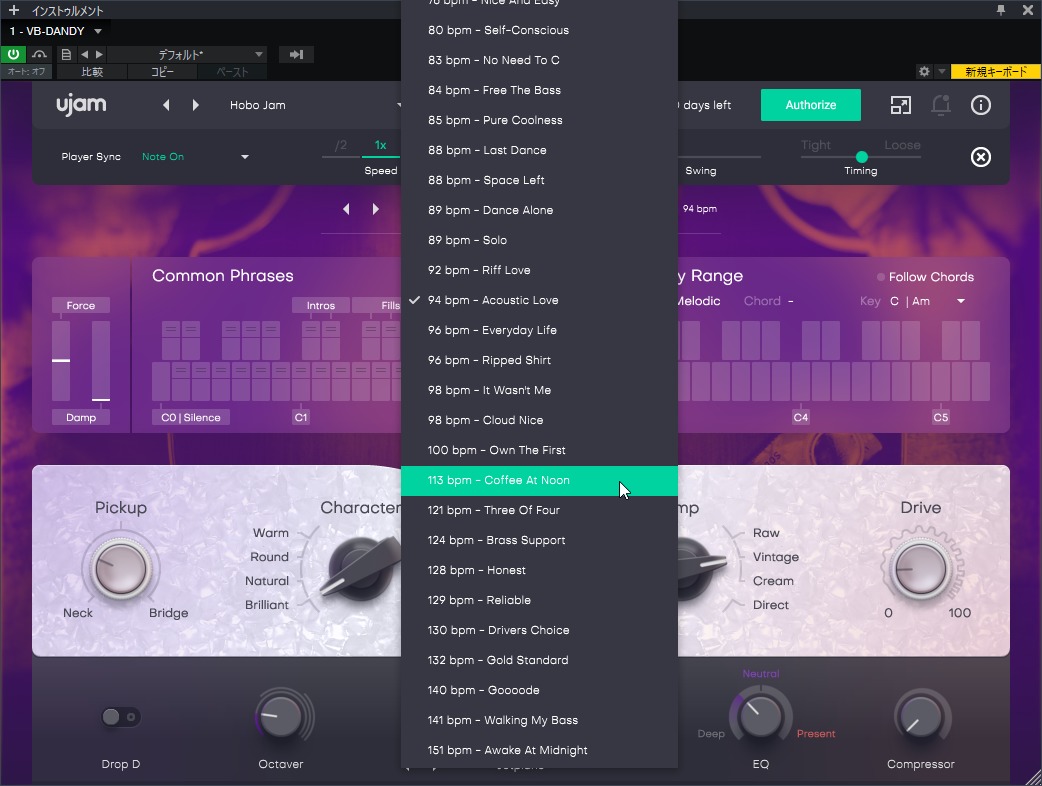Open the gear settings icon
The height and width of the screenshot is (786, 1042).
(924, 71)
